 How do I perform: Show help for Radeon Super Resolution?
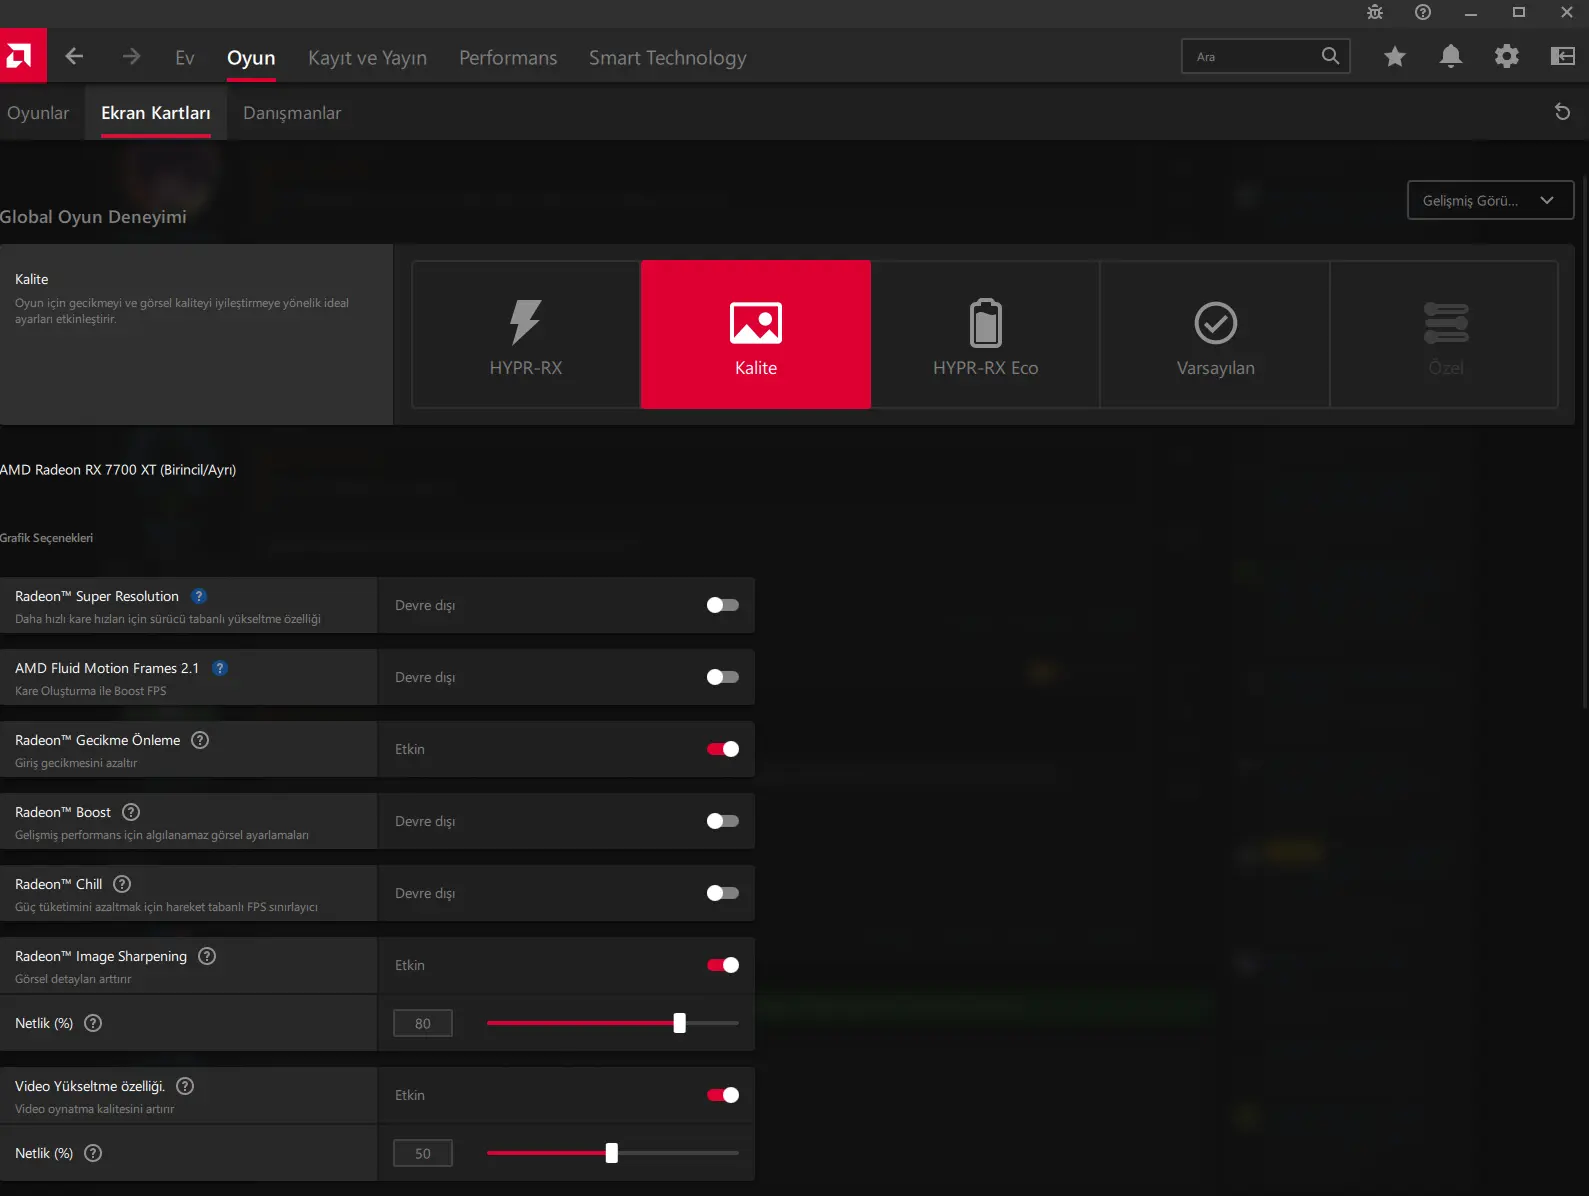pos(199,596)
